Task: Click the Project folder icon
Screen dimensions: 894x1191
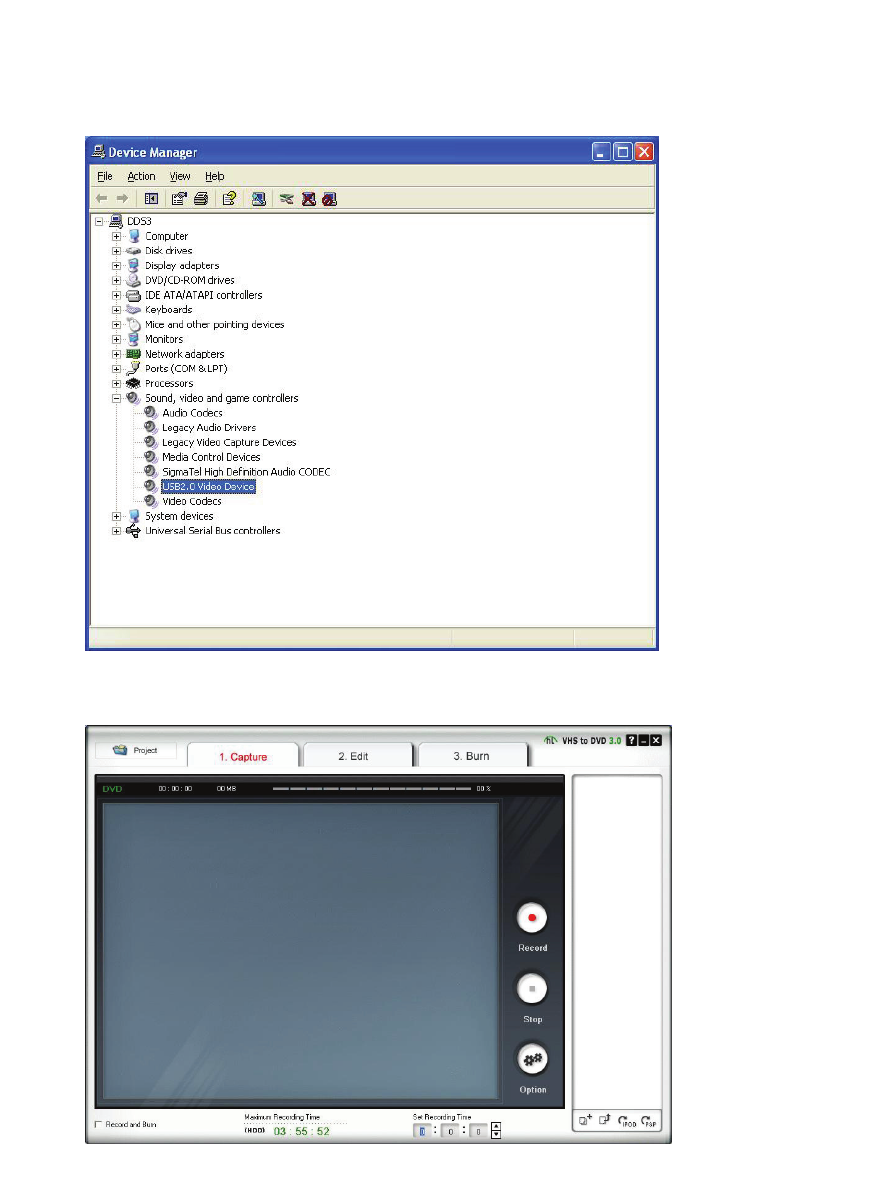Action: click(120, 750)
